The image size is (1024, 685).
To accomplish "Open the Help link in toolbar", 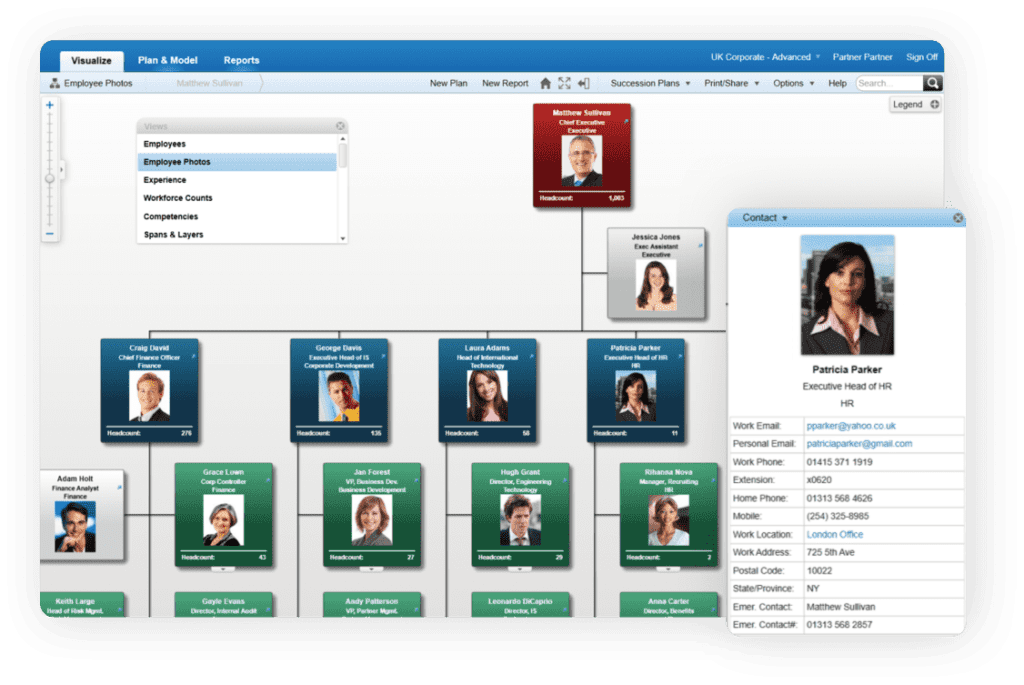I will click(837, 84).
